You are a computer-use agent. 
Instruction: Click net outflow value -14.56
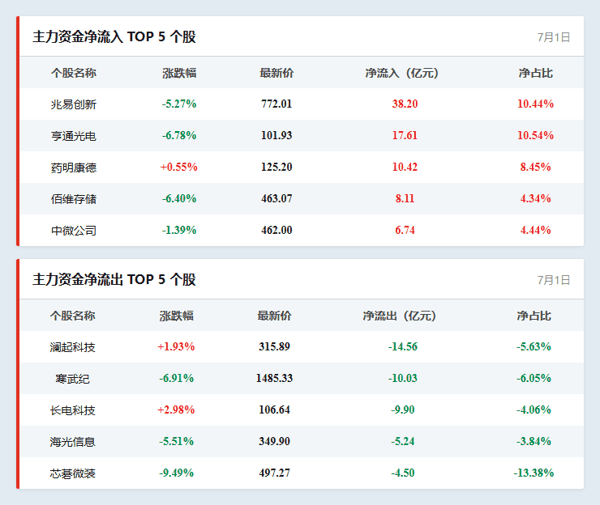tap(403, 347)
